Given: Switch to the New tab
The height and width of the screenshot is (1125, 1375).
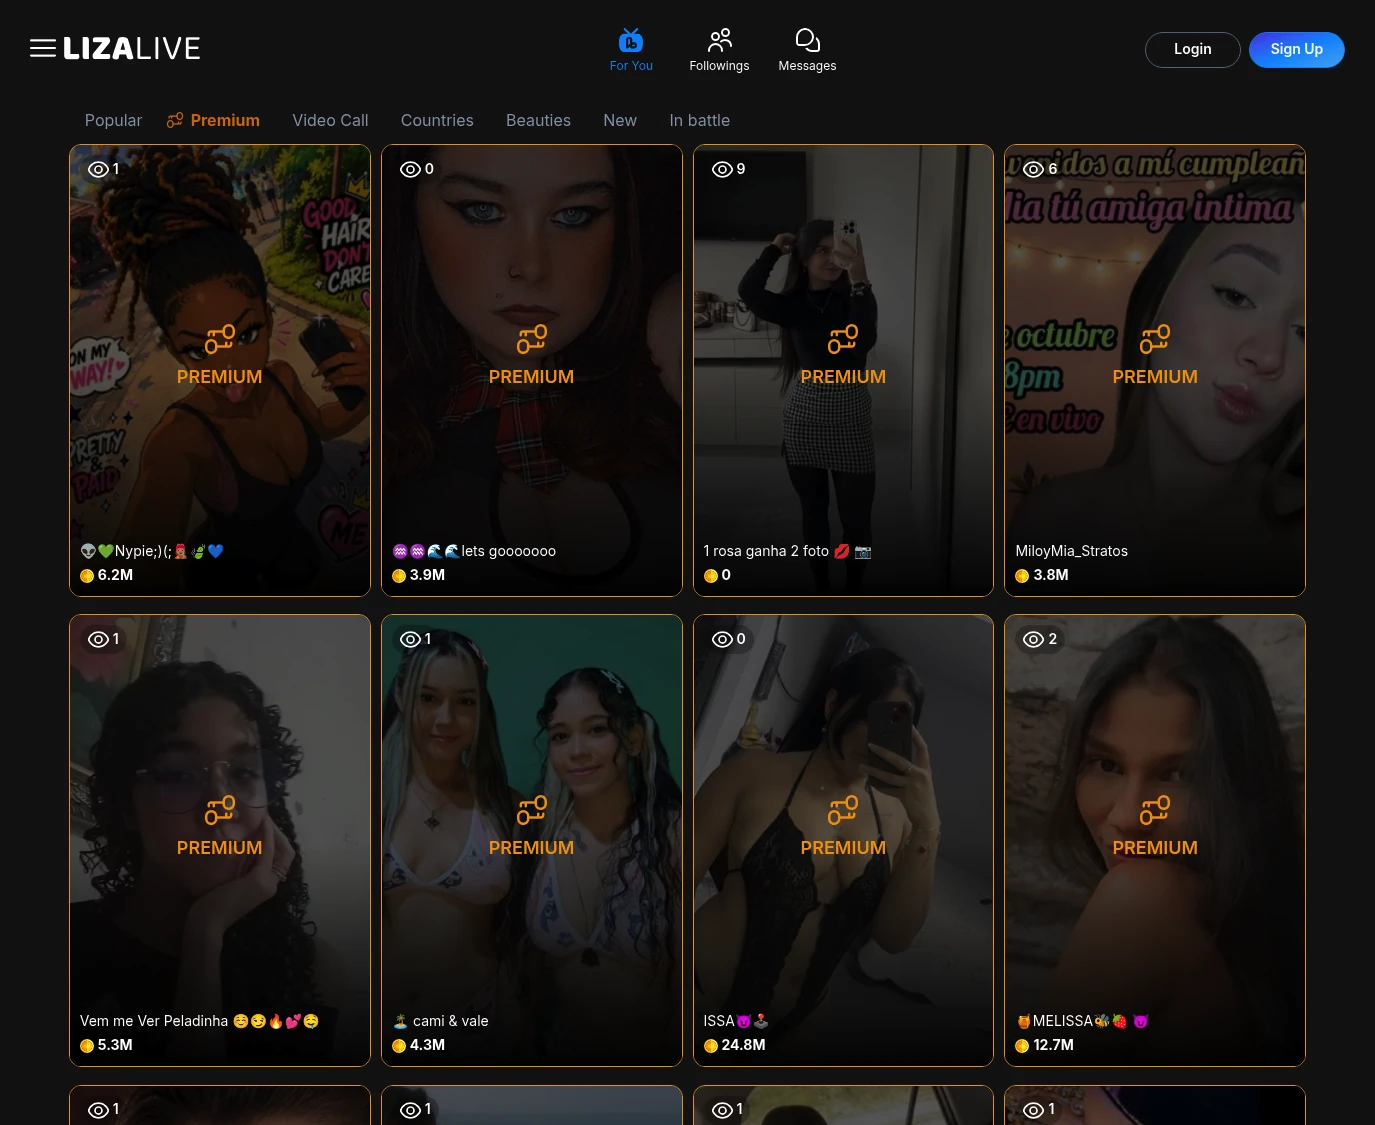Looking at the screenshot, I should coord(620,120).
